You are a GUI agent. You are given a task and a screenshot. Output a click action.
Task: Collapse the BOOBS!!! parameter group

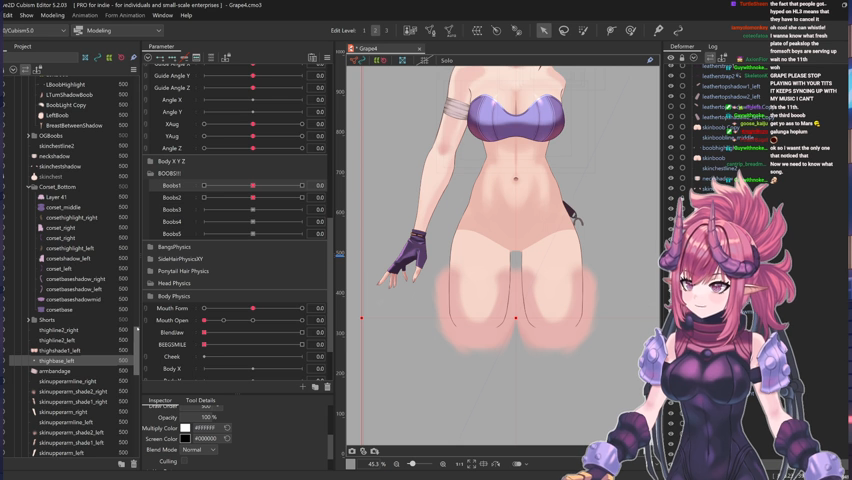(x=151, y=173)
